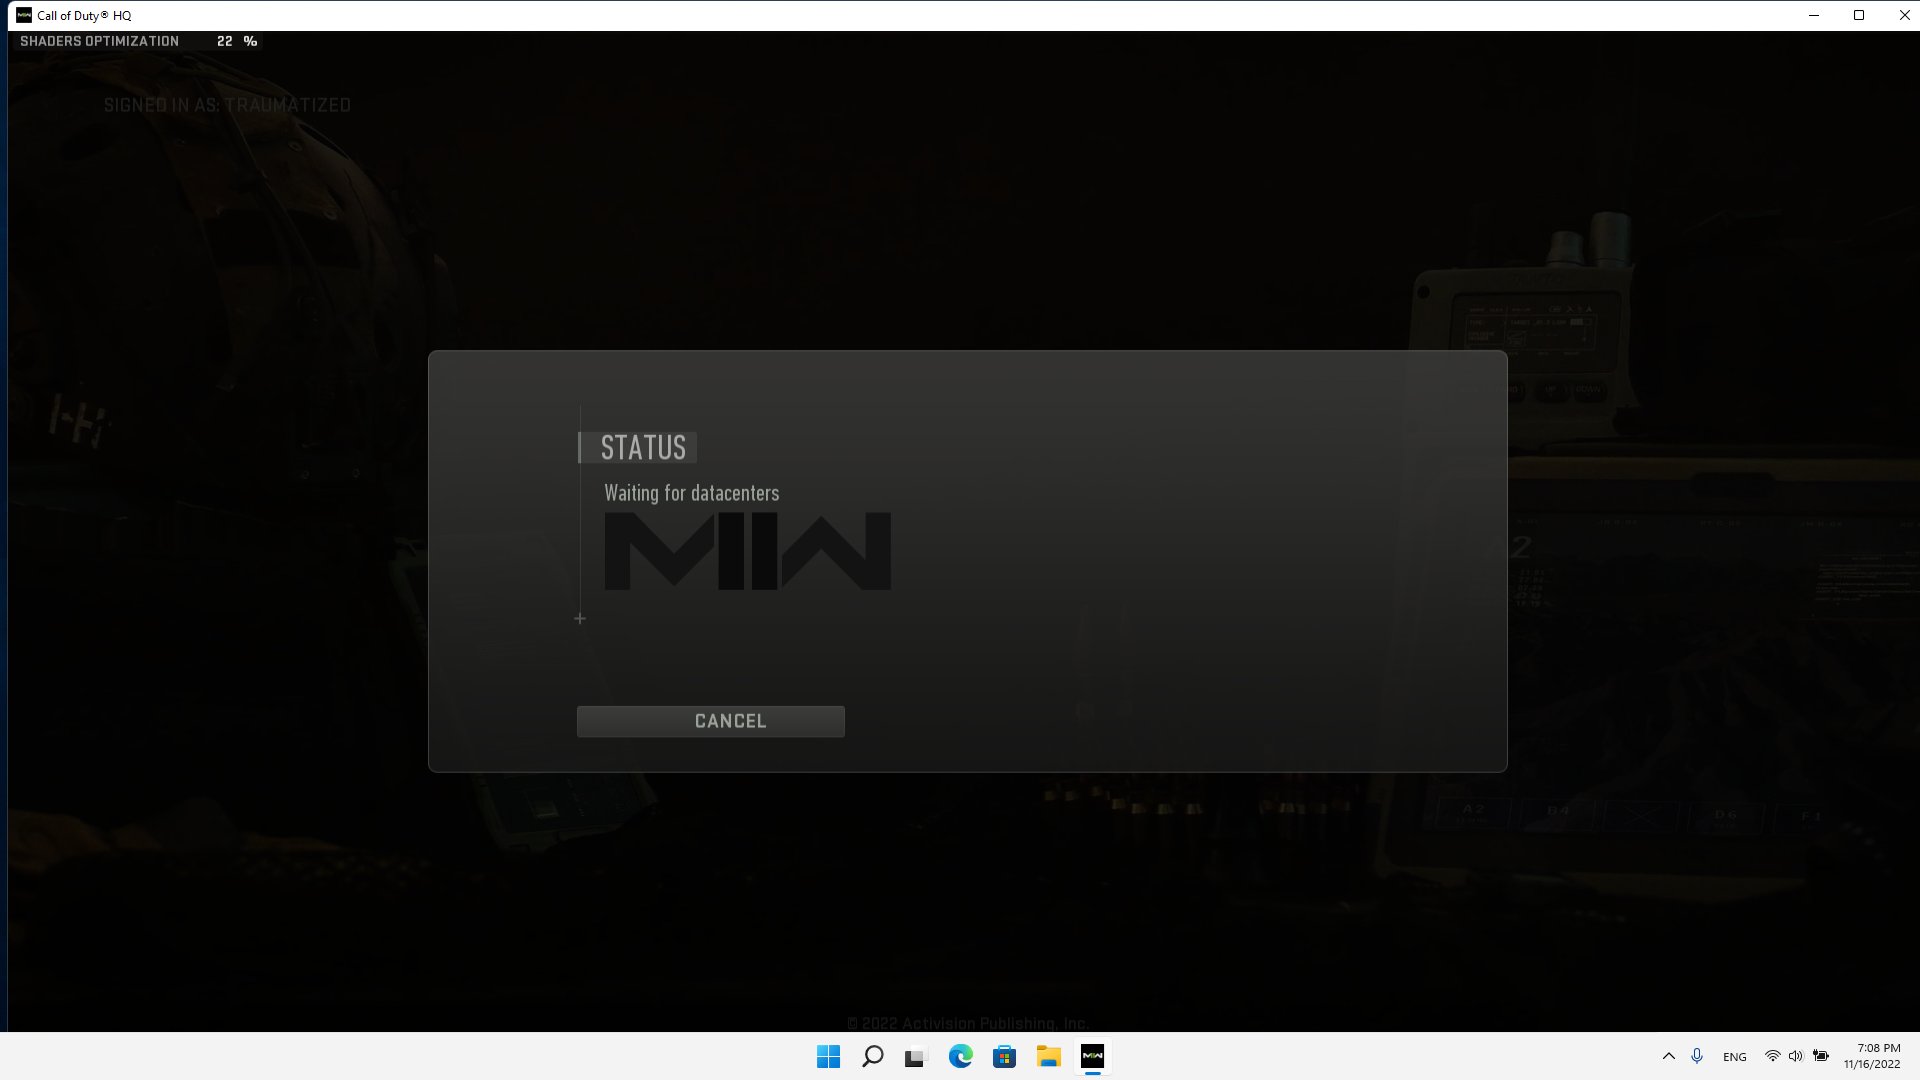Expand hidden system tray icons
Screen dimensions: 1920x1080
click(x=1668, y=1056)
